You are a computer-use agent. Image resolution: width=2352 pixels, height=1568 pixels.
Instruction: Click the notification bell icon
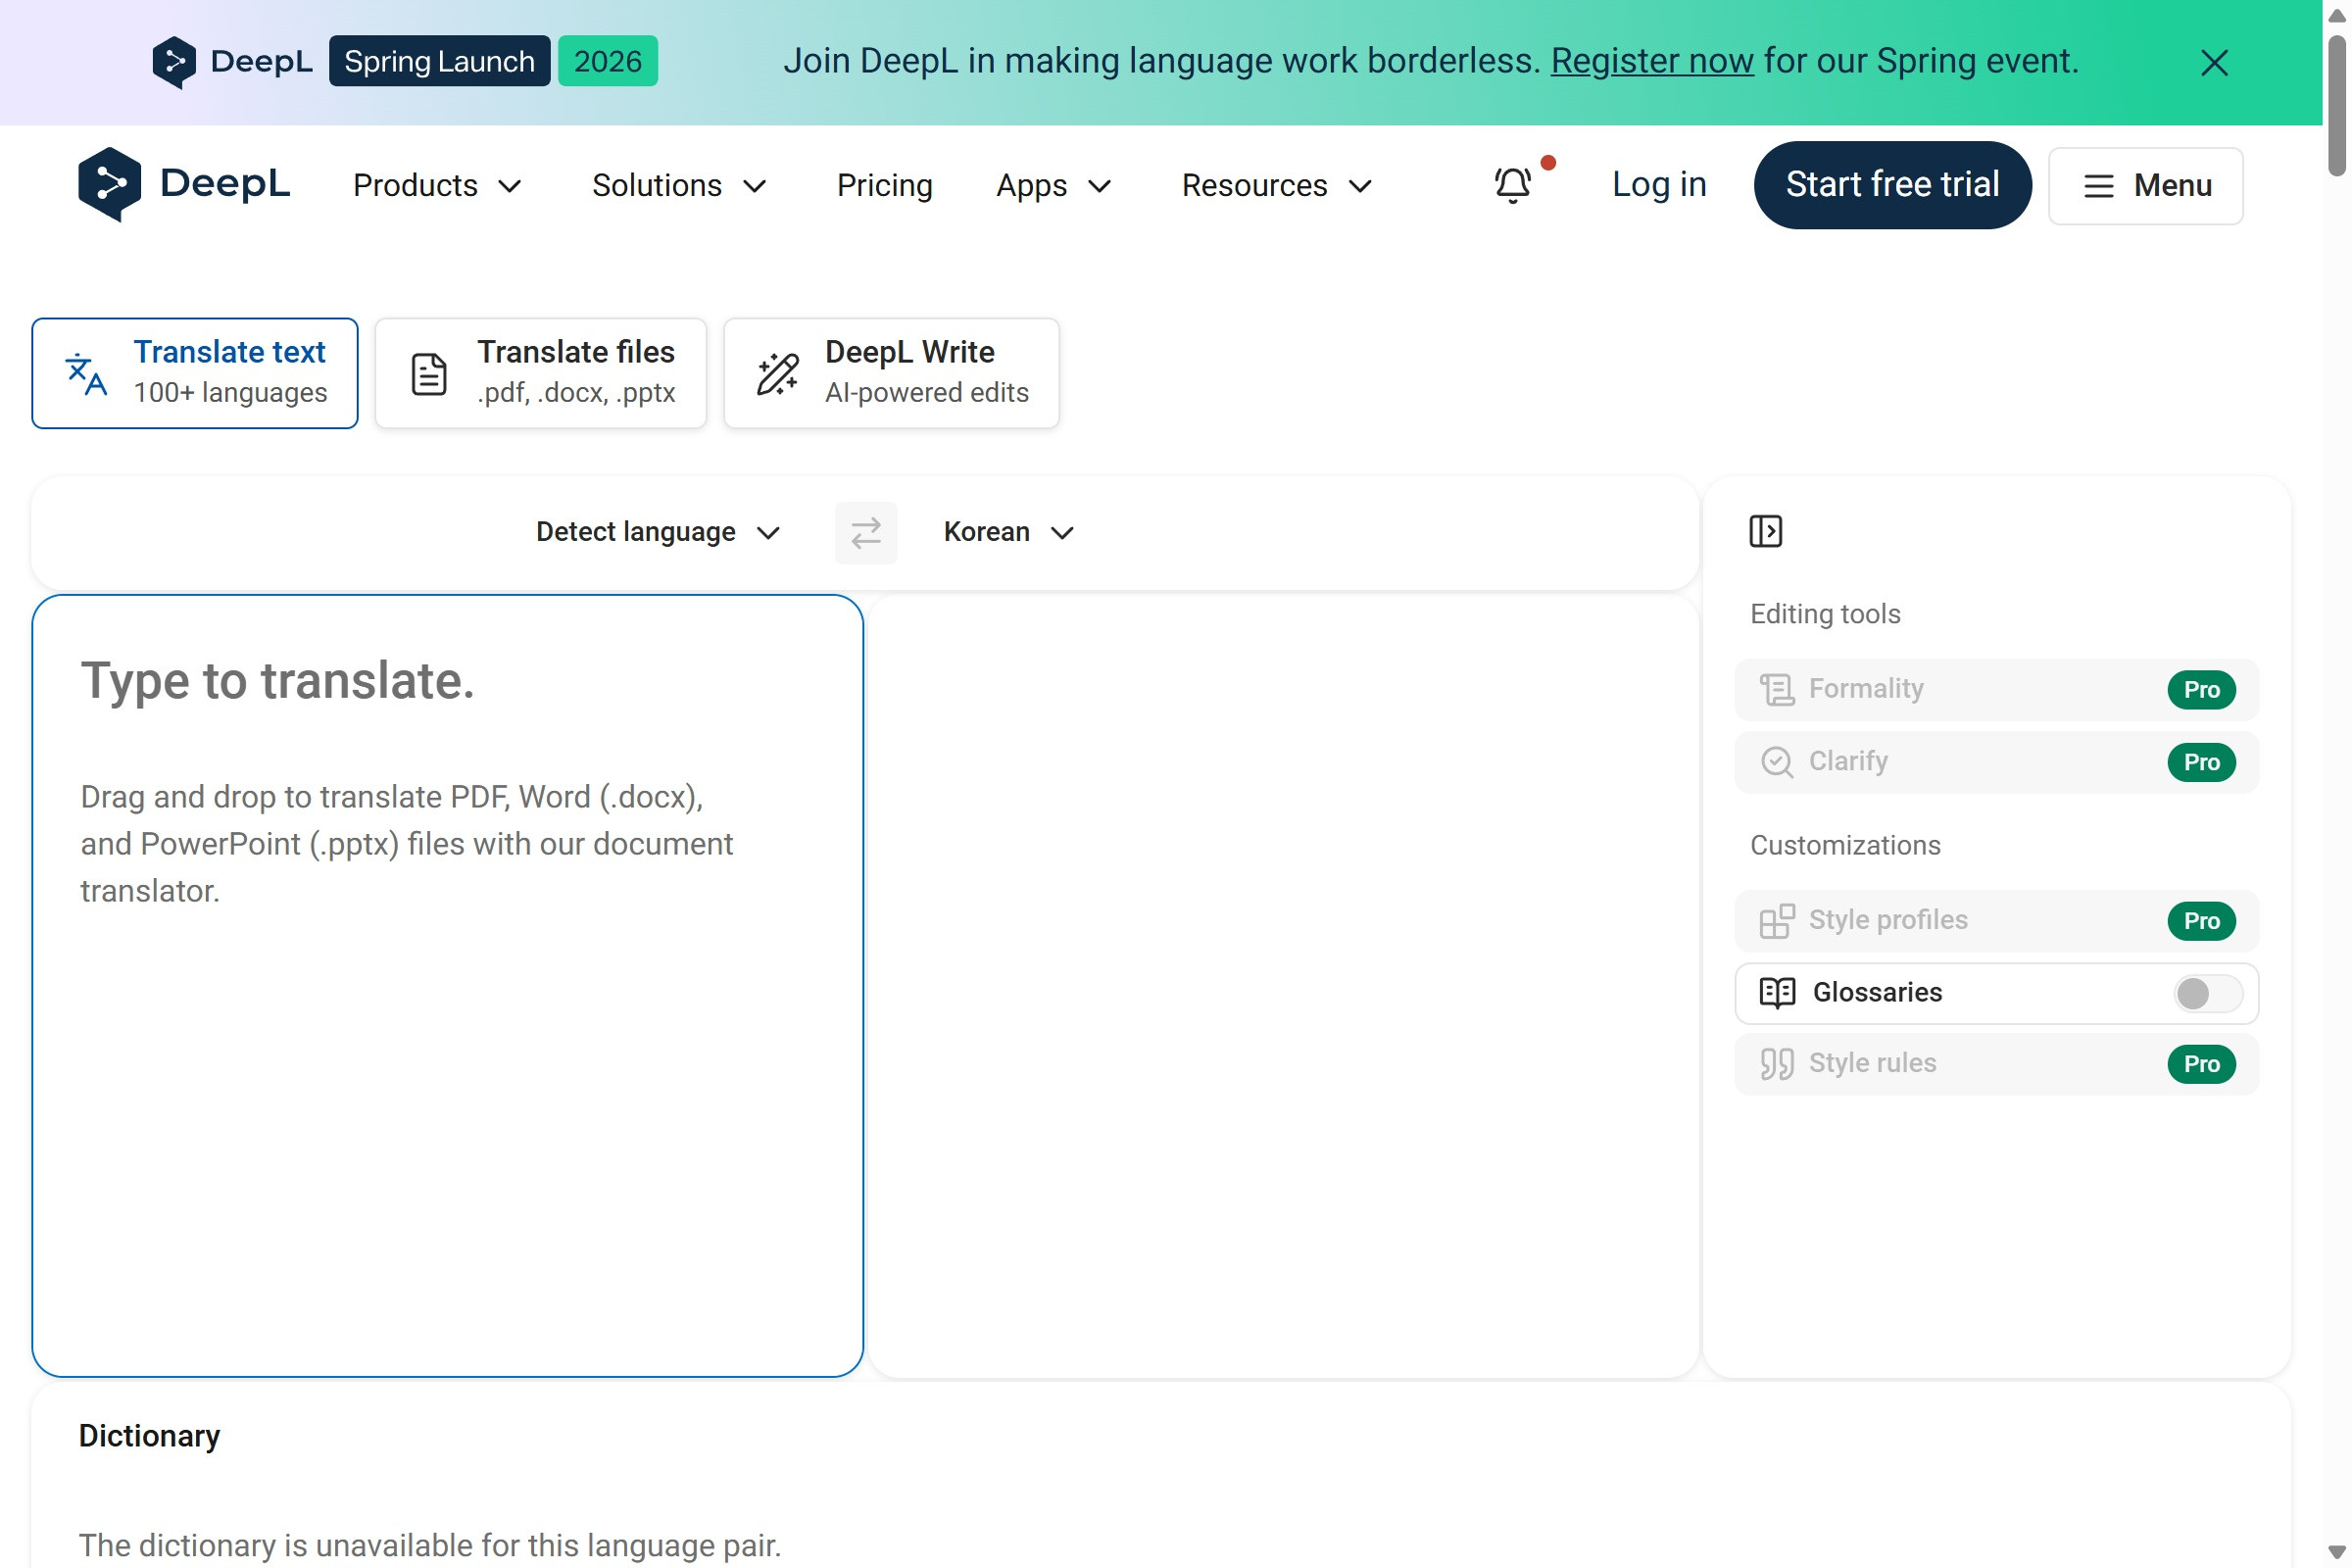coord(1512,185)
